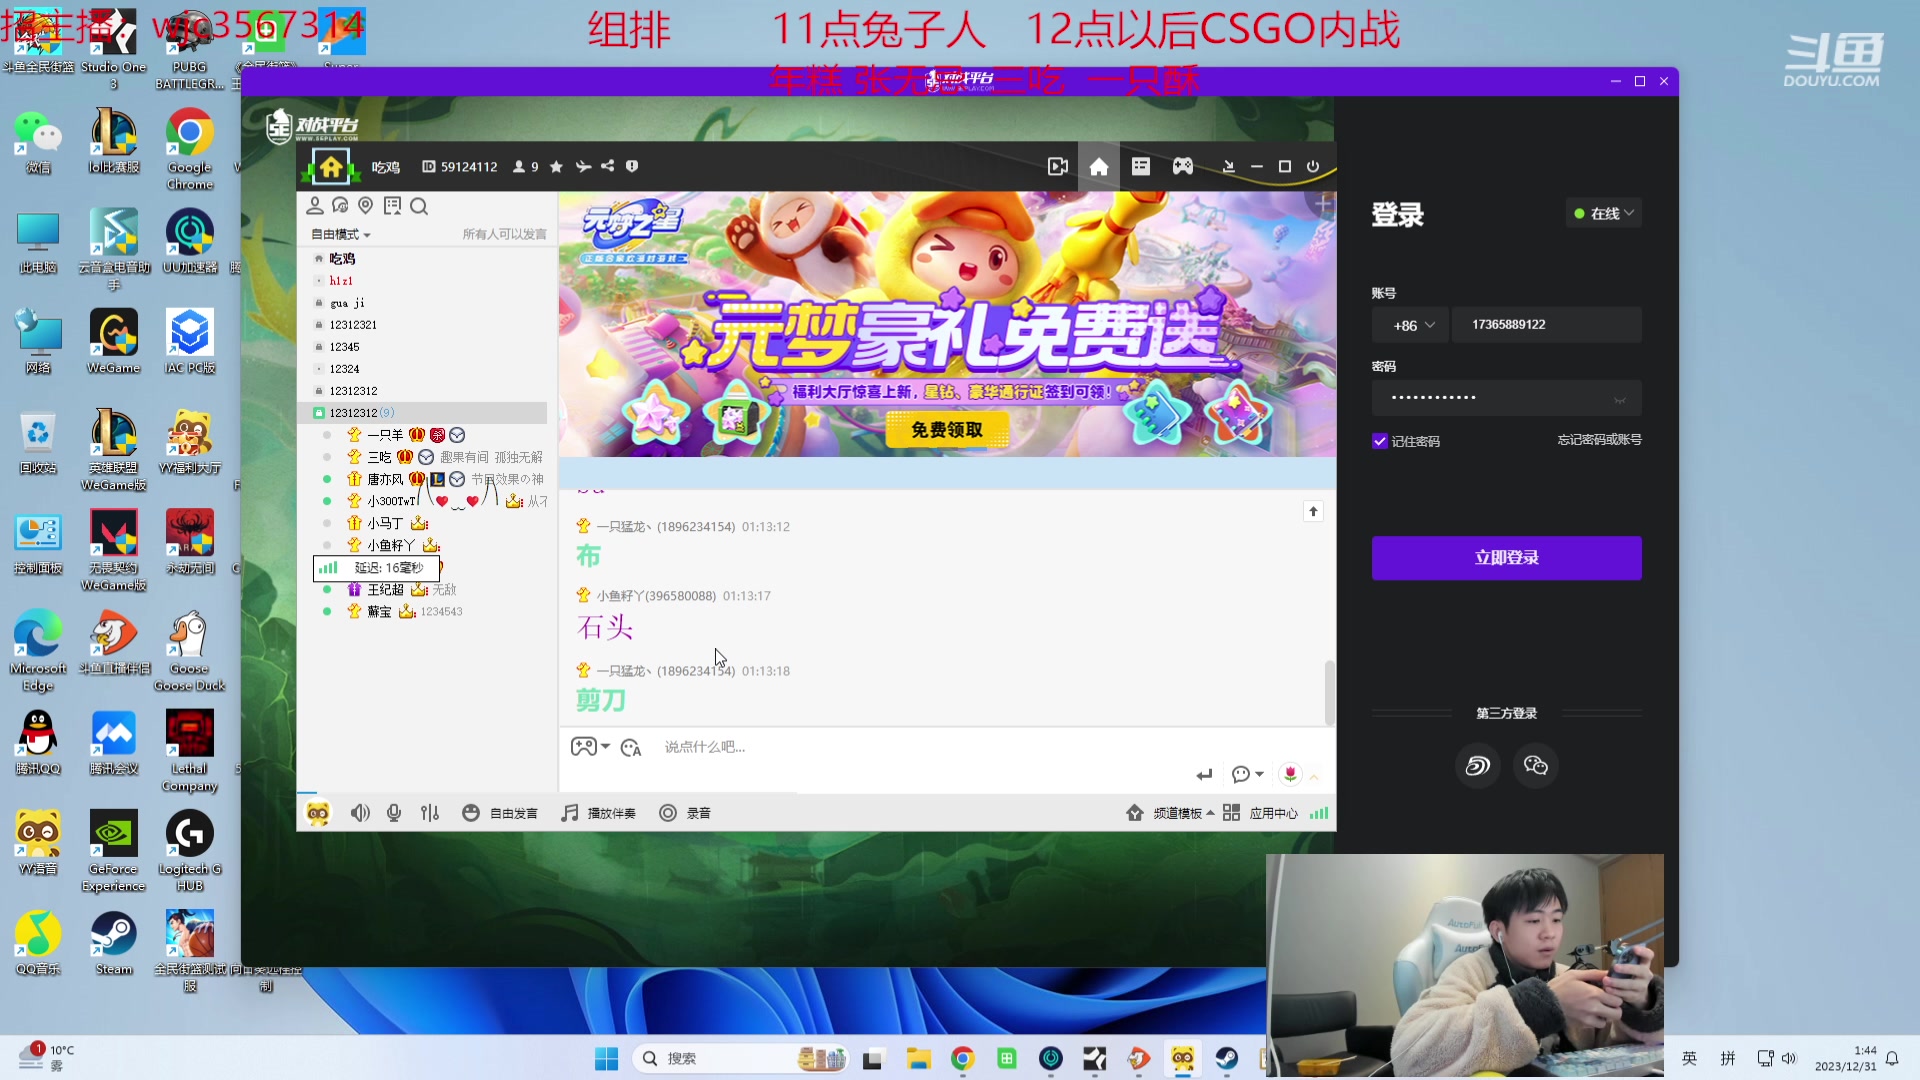Open the 在线 status dropdown in login panel
This screenshot has width=1920, height=1080.
[x=1604, y=214]
